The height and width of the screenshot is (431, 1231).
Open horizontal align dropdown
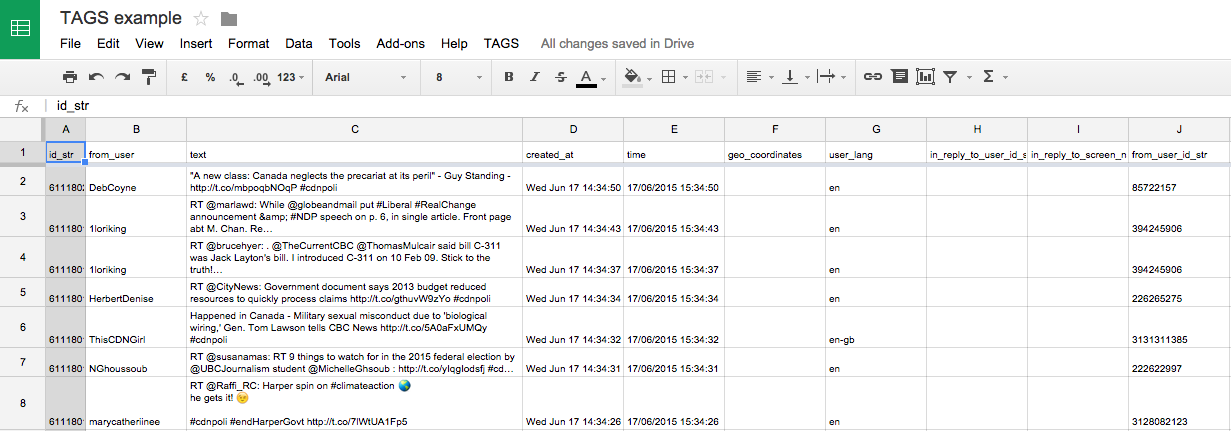758,76
